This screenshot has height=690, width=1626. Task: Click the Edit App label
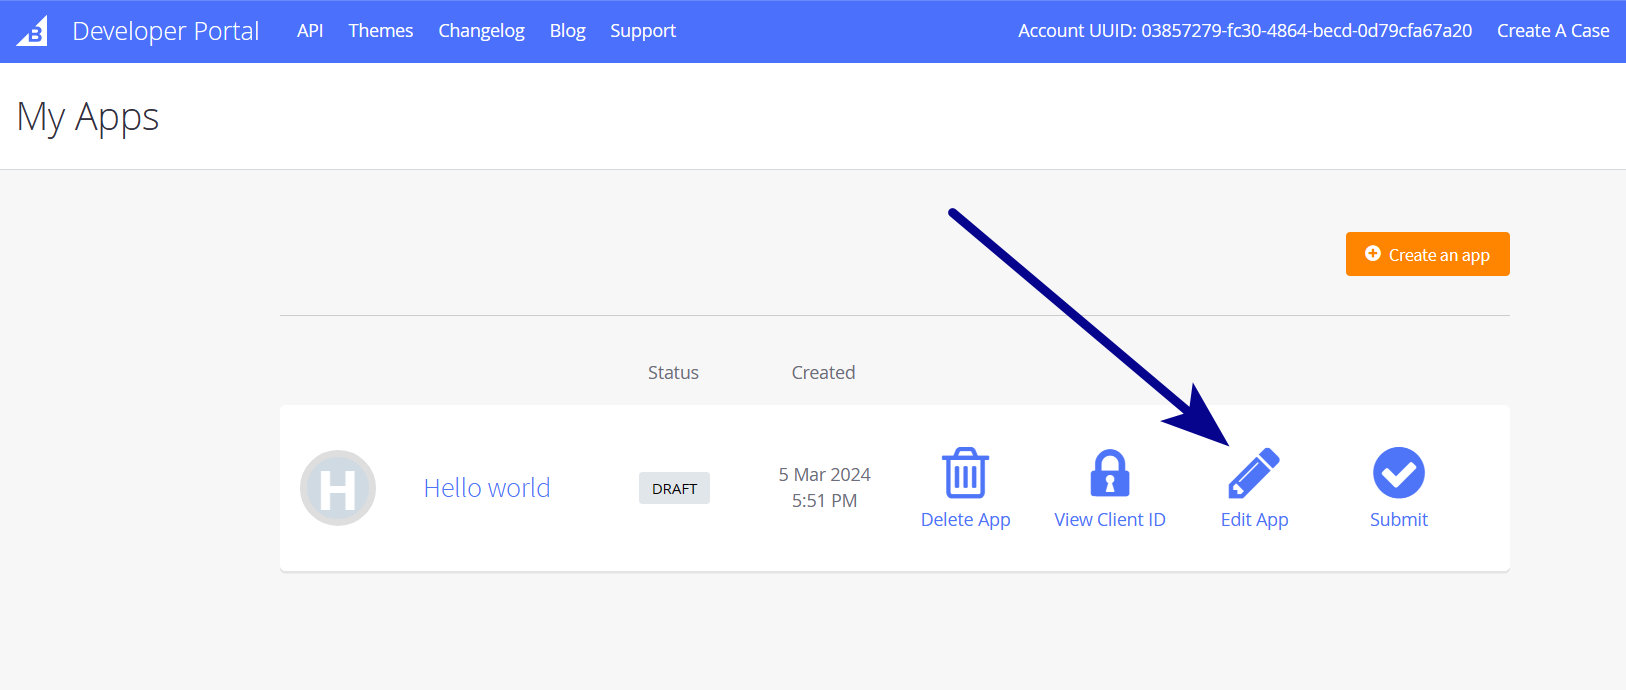pos(1255,520)
